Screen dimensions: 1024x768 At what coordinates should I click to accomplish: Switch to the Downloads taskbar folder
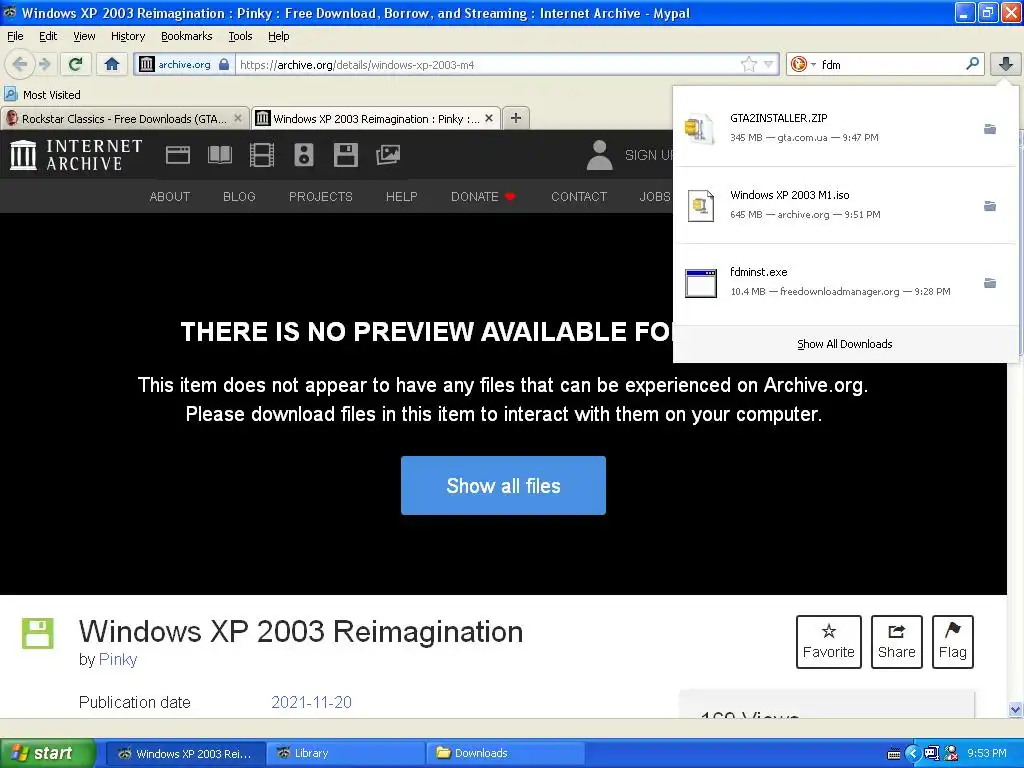[505, 753]
